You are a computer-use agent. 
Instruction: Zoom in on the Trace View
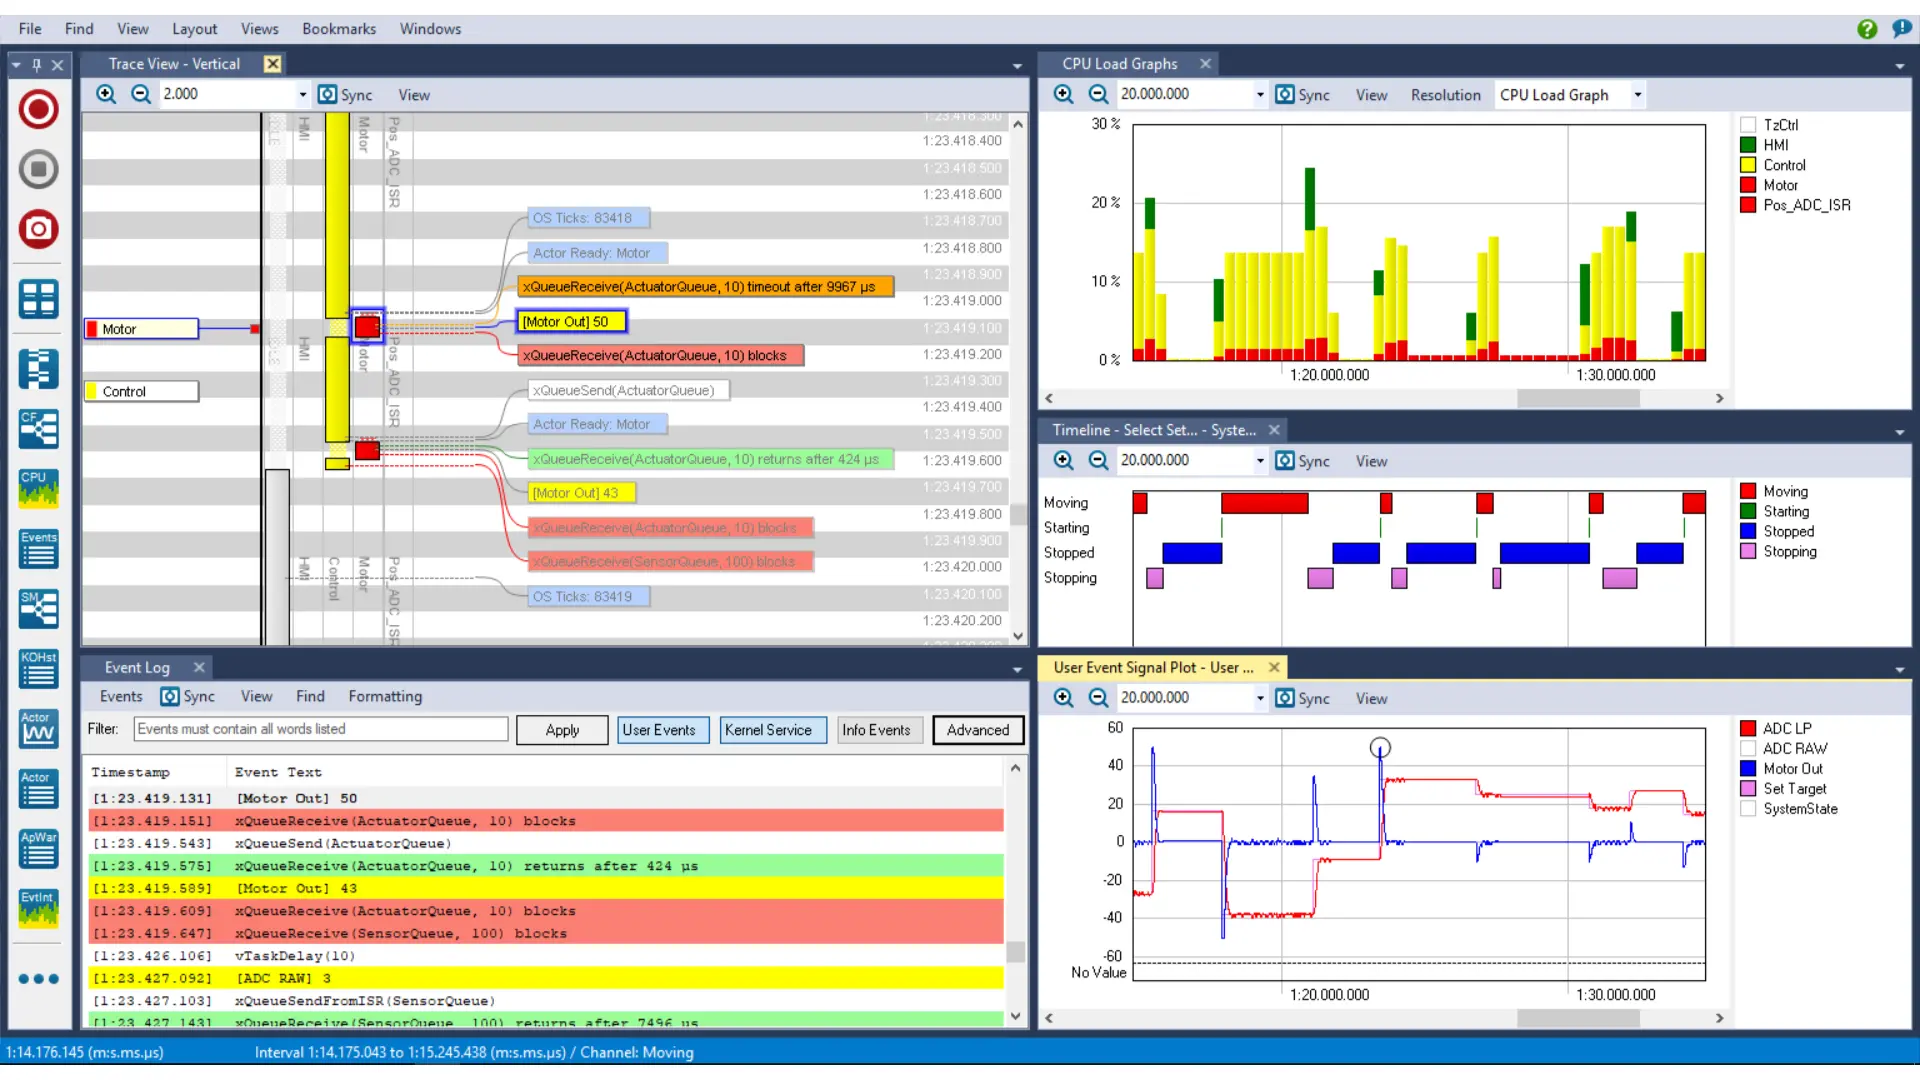[x=106, y=94]
